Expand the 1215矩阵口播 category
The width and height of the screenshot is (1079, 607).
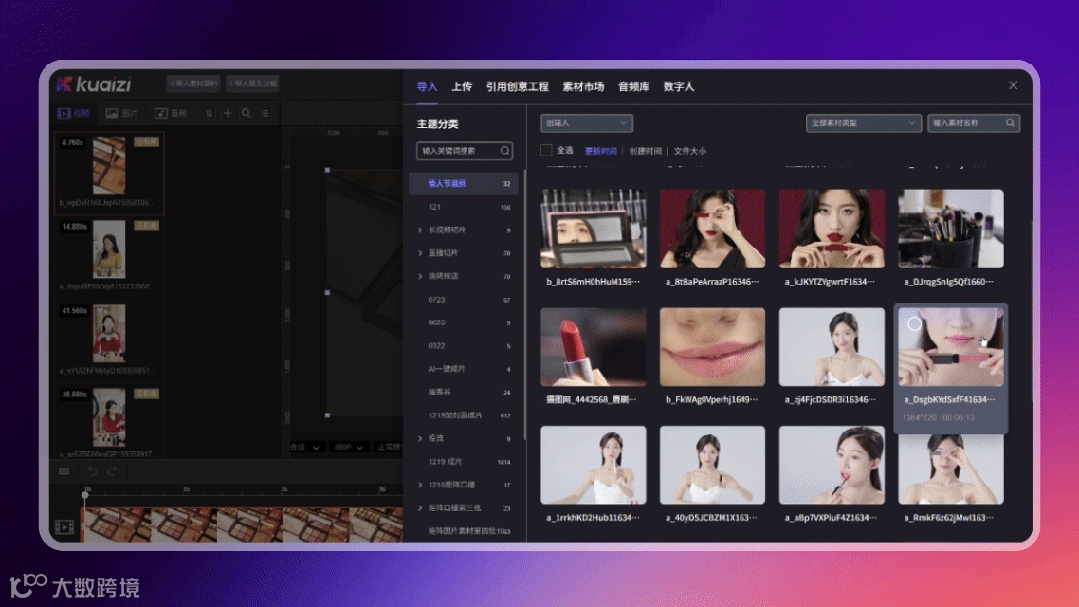[420, 485]
